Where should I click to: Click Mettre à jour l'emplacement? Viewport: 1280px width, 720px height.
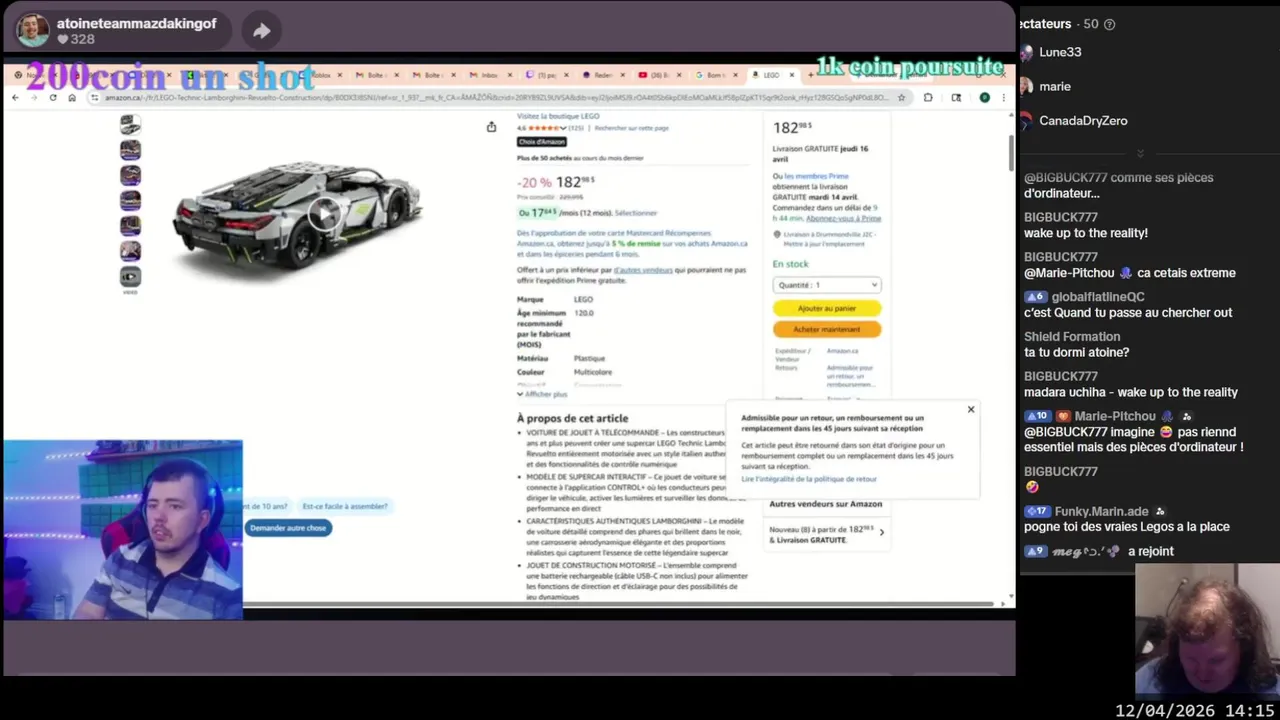pos(824,244)
